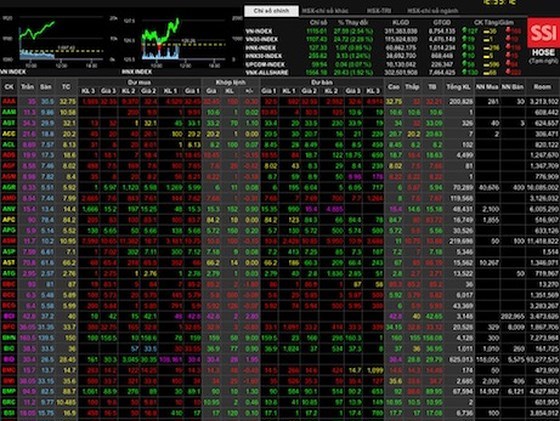Sort by the Sàn column header
Viewport: 560px width, 421px height.
(46, 87)
